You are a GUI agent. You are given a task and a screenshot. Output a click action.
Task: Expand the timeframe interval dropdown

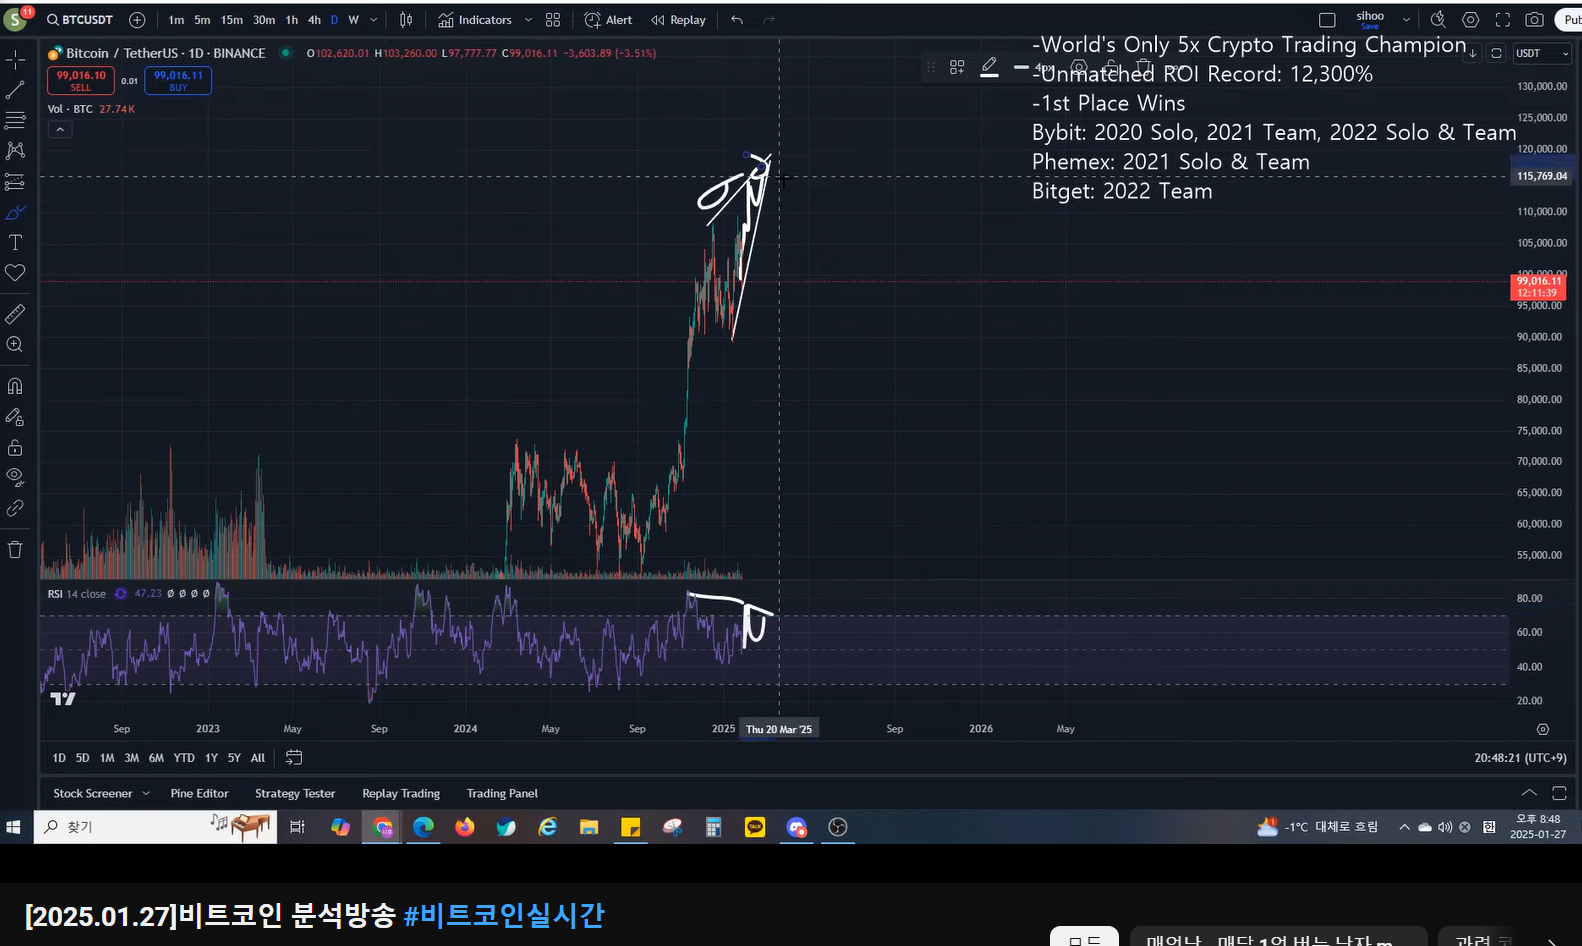point(374,20)
